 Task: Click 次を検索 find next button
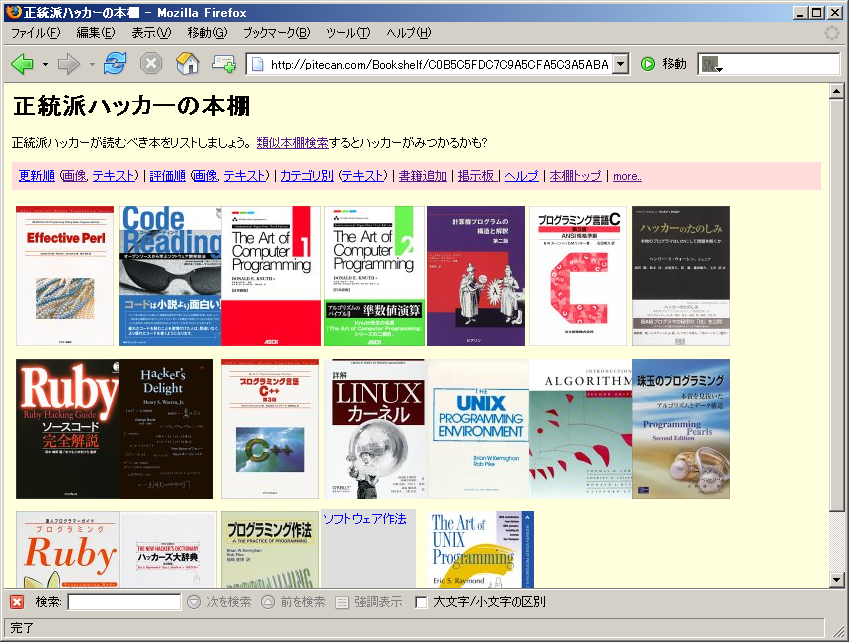(x=219, y=602)
